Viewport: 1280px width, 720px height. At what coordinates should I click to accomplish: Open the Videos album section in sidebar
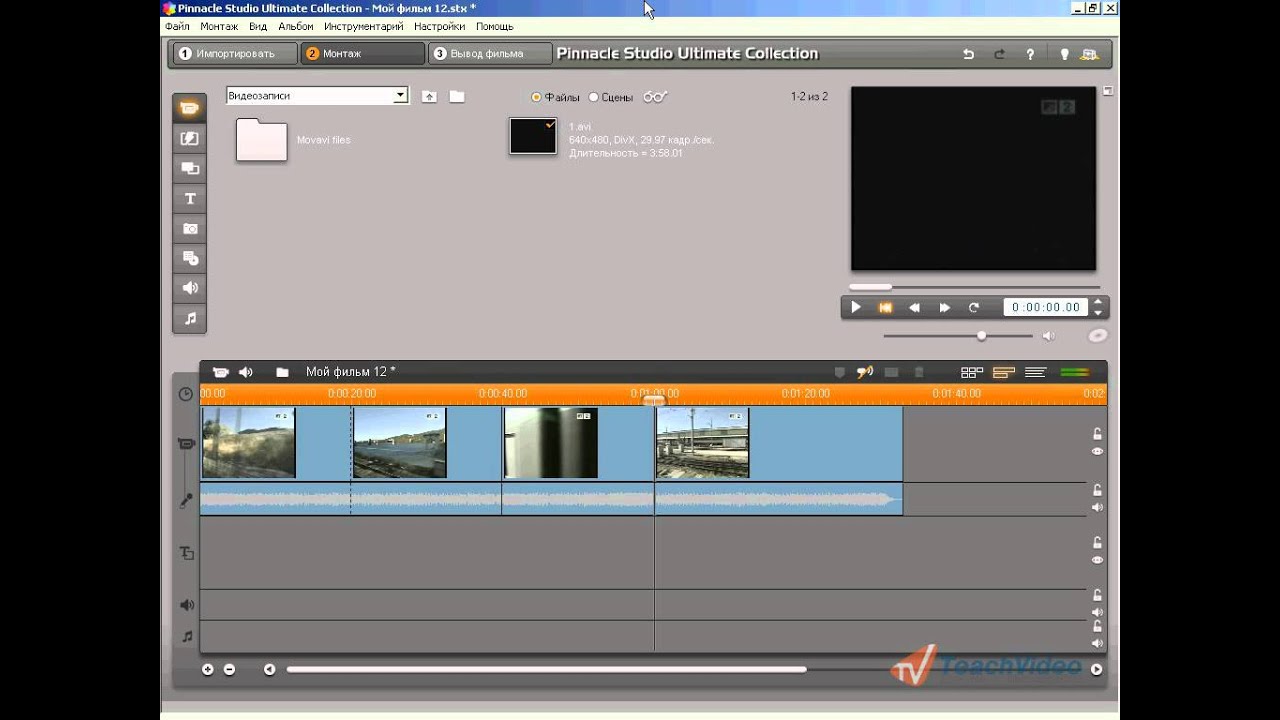pos(190,108)
